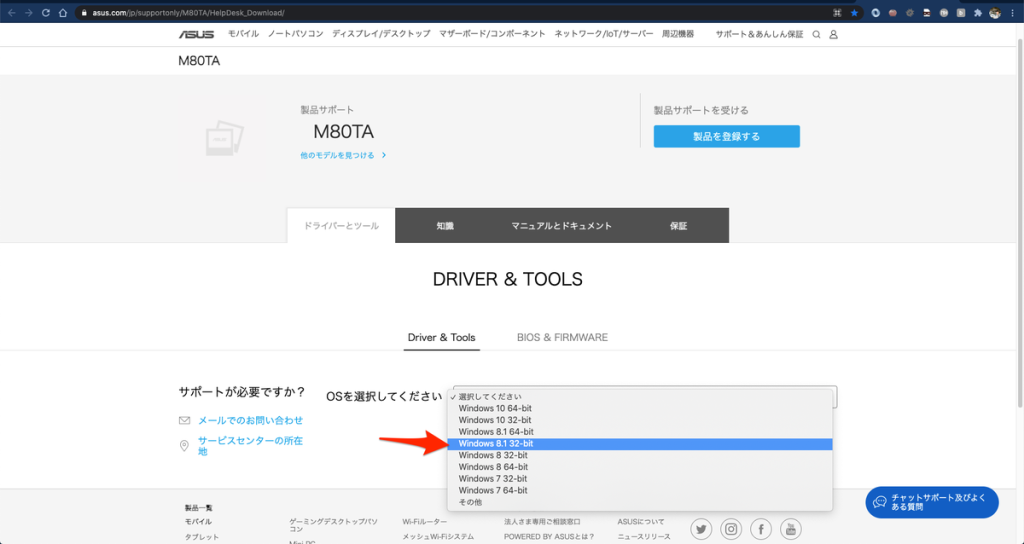Switch to the 保証 tab

(x=678, y=226)
